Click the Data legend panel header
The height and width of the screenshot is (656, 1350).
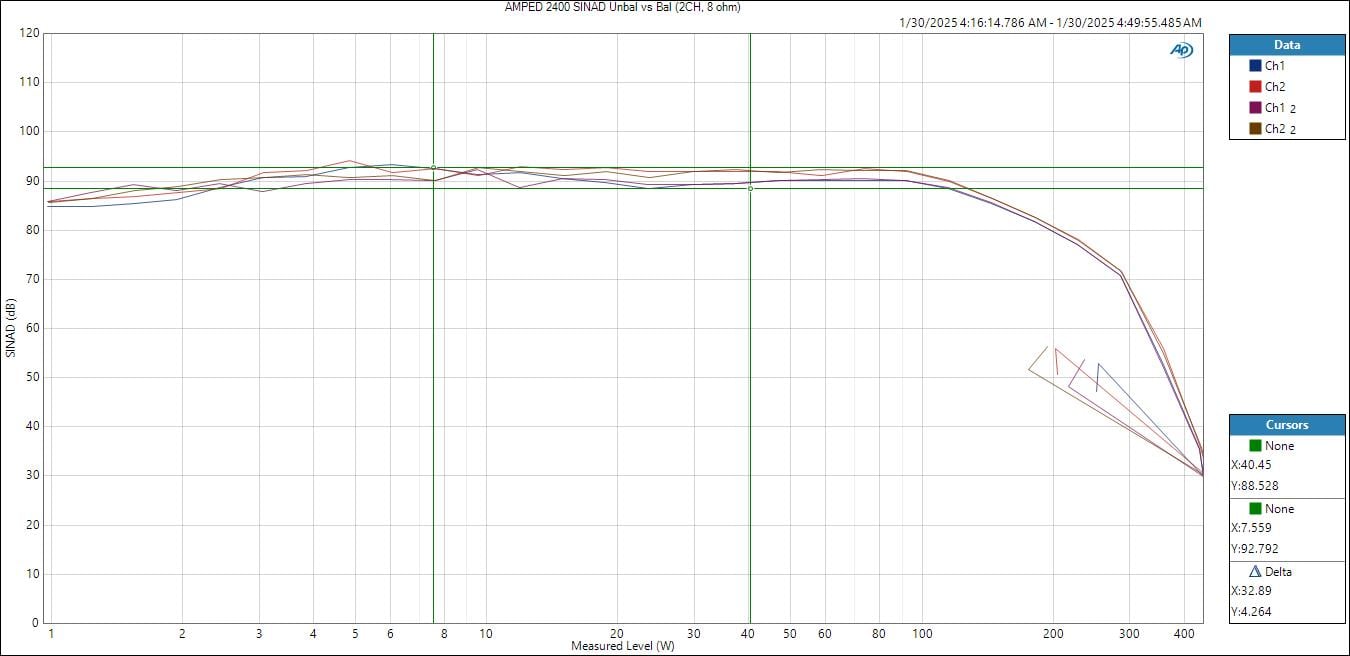[x=1286, y=45]
